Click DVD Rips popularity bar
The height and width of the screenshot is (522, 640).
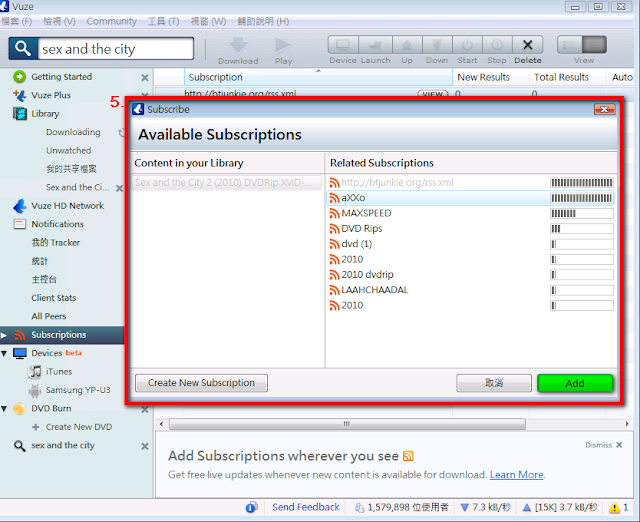[x=582, y=229]
